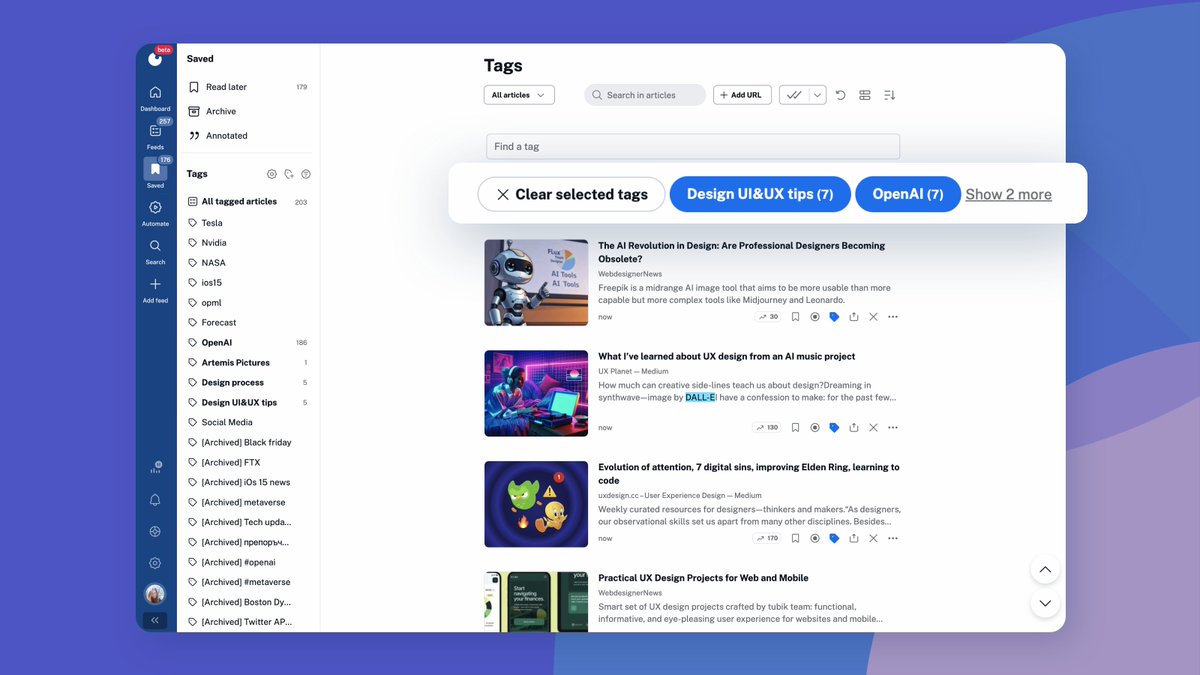This screenshot has height=675, width=1200.
Task: Open the mark-as-read dropdown arrow
Action: (x=817, y=95)
